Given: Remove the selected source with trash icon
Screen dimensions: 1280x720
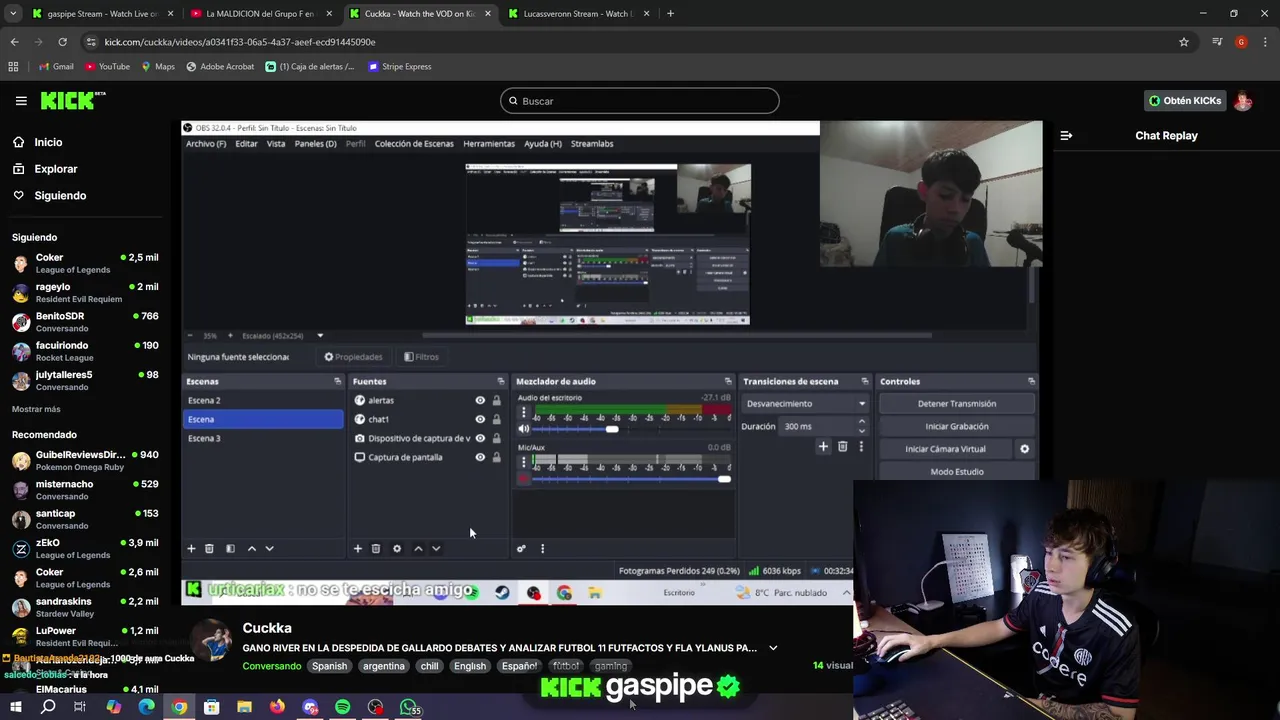Looking at the screenshot, I should pyautogui.click(x=376, y=548).
